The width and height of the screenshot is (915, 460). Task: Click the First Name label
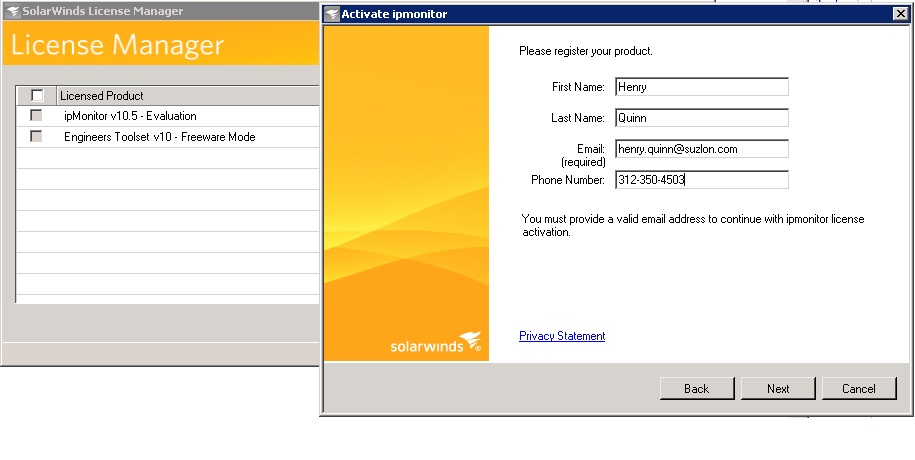pyautogui.click(x=578, y=87)
